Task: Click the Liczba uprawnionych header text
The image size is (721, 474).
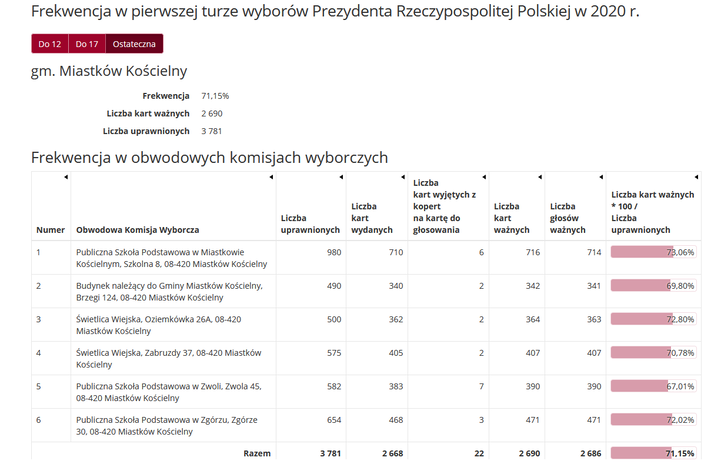Action: (310, 224)
